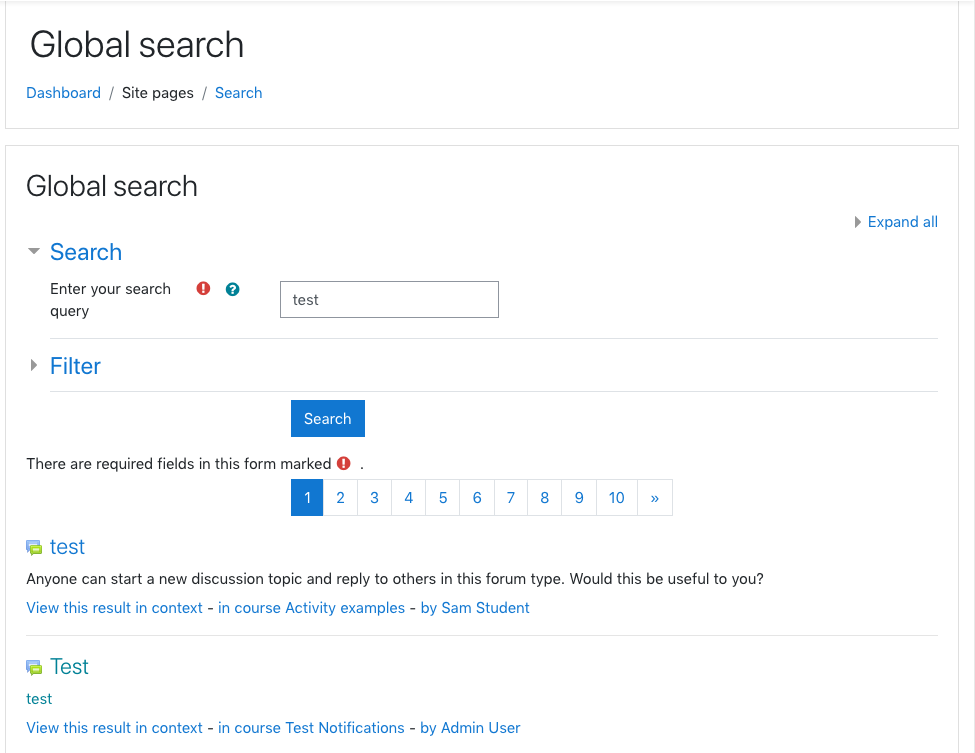Open the 'by Admin User' profile link
The width and height of the screenshot is (975, 753).
click(x=470, y=728)
